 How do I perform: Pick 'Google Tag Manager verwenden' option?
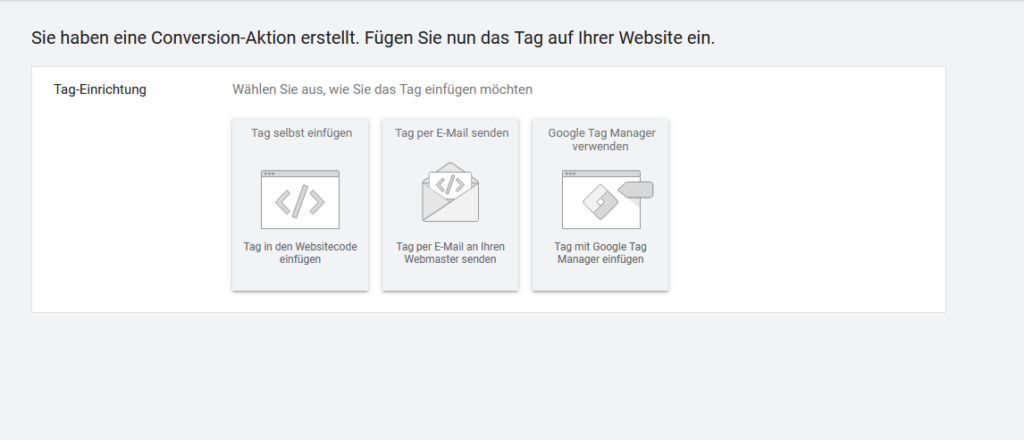click(x=600, y=139)
